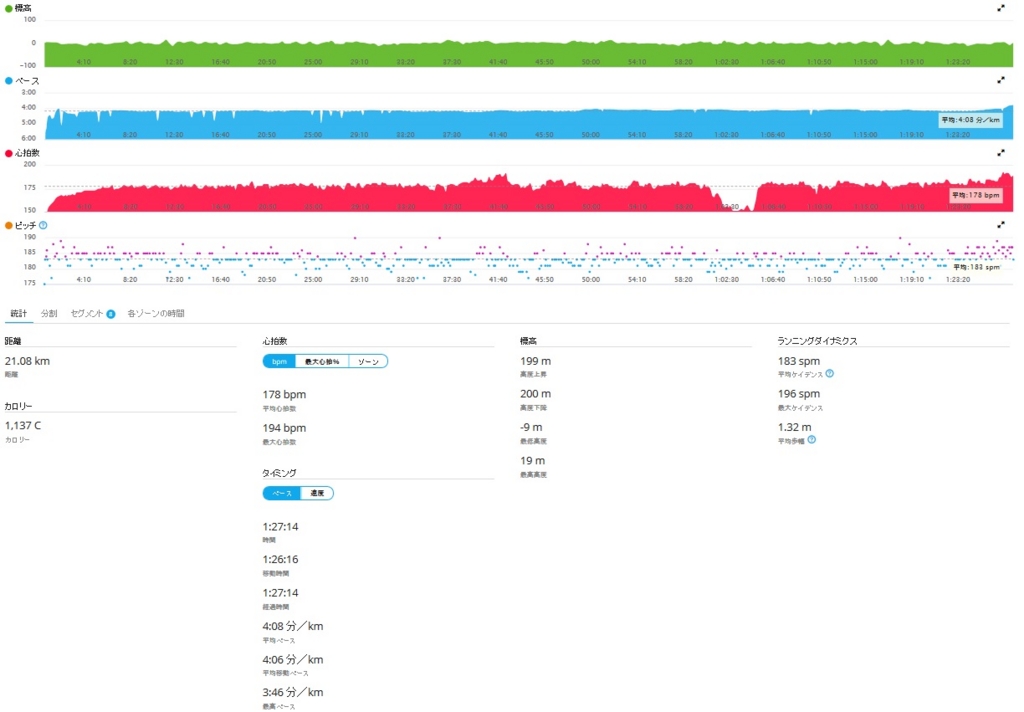This screenshot has height=712, width=1024.
Task: Click the 19 m maximum elevation
Action: click(x=532, y=461)
